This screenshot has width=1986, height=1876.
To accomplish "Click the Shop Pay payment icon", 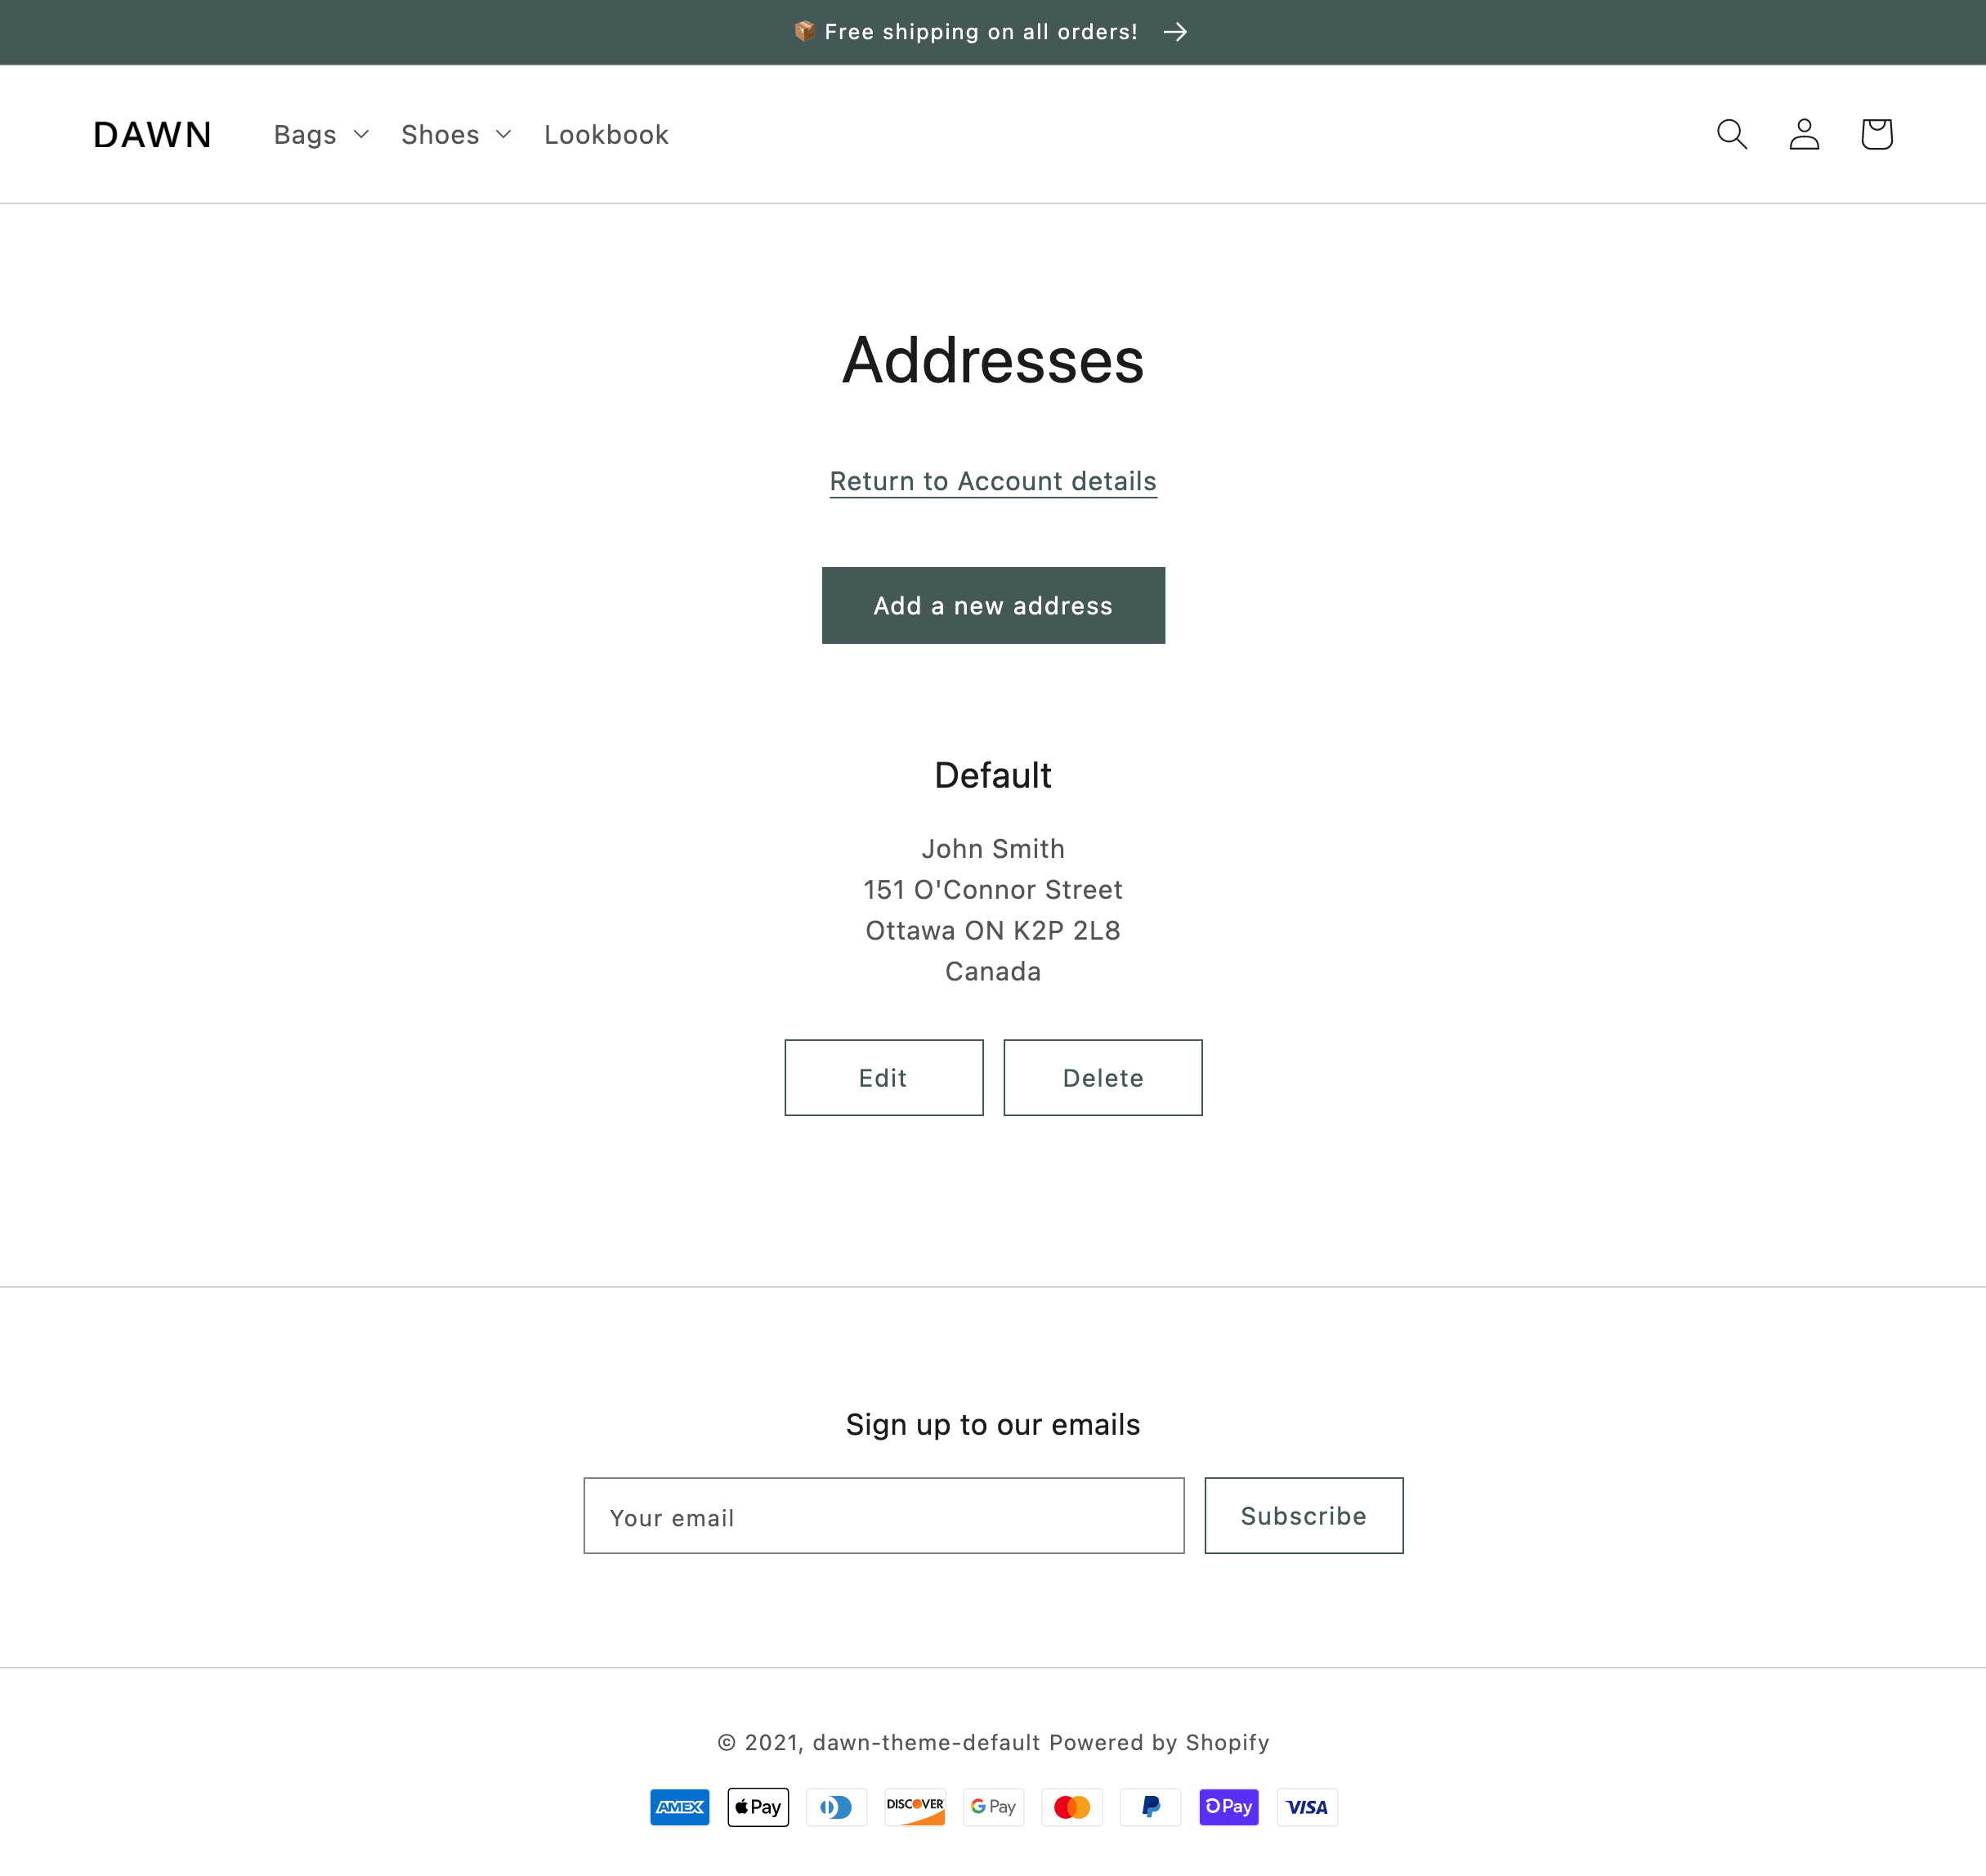I will 1228,1807.
